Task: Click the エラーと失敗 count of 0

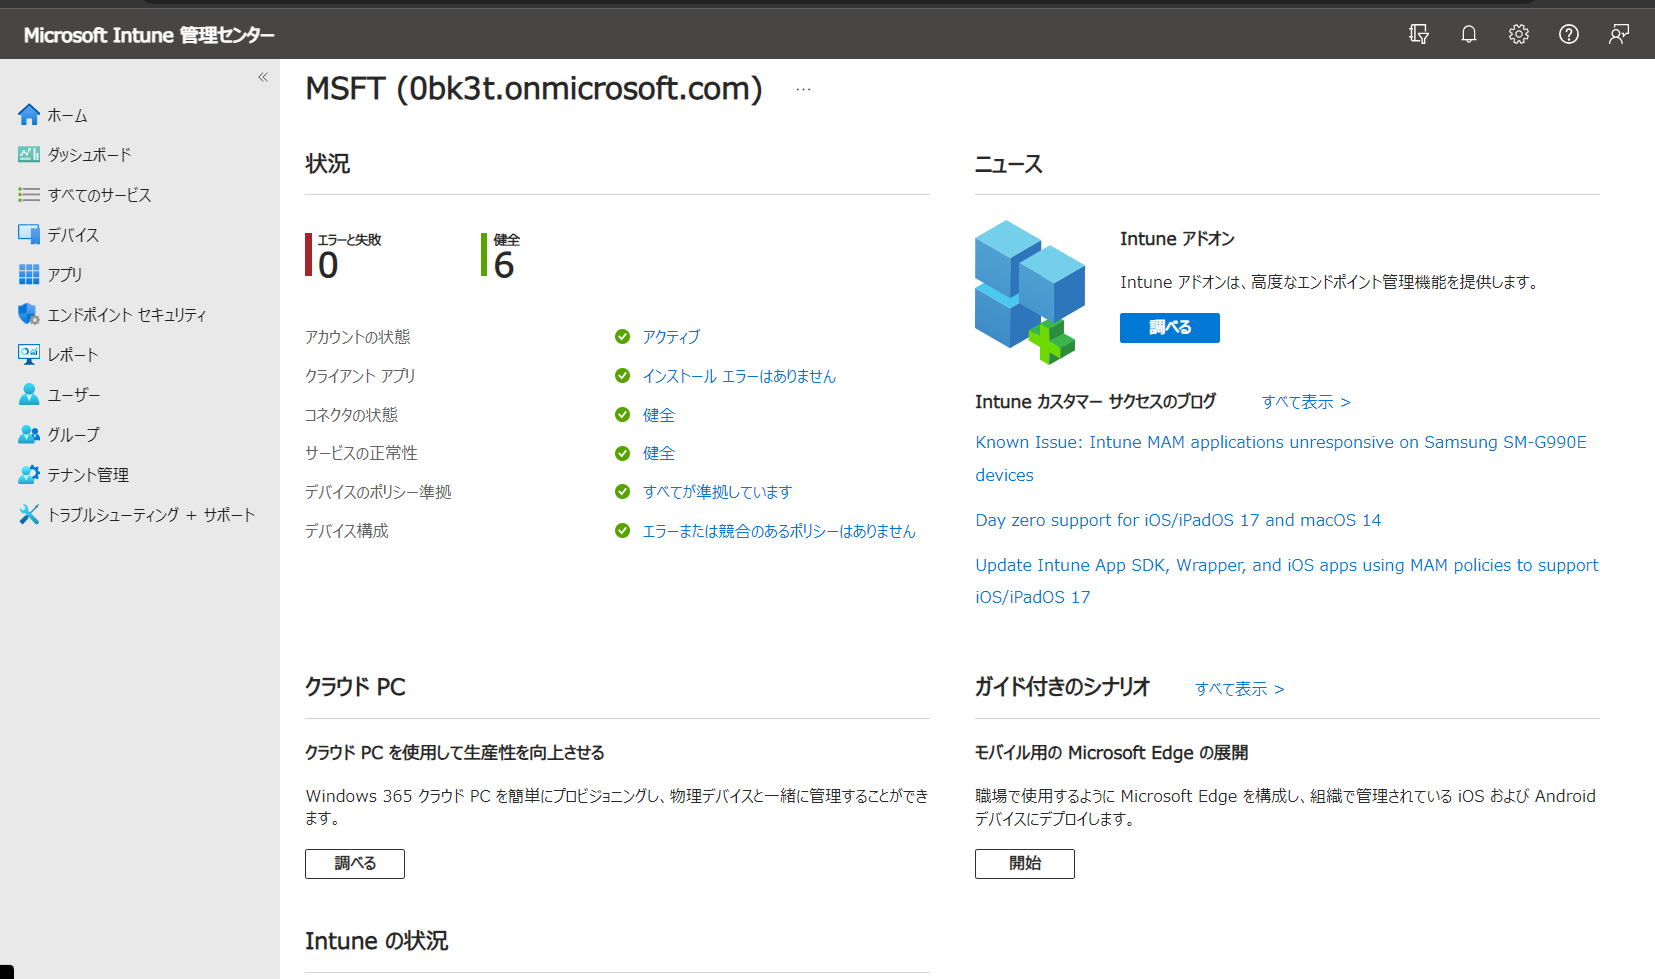Action: pyautogui.click(x=328, y=265)
